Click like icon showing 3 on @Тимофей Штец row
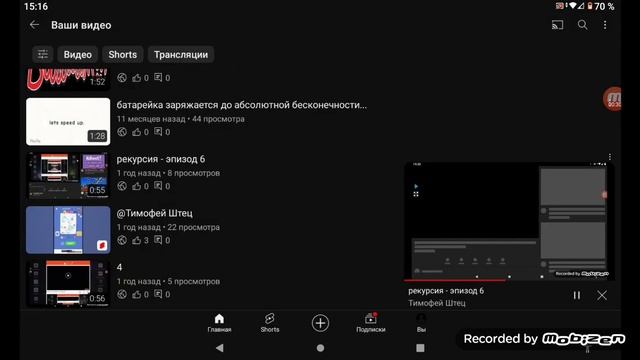Image resolution: width=640 pixels, height=360 pixels. 136,240
